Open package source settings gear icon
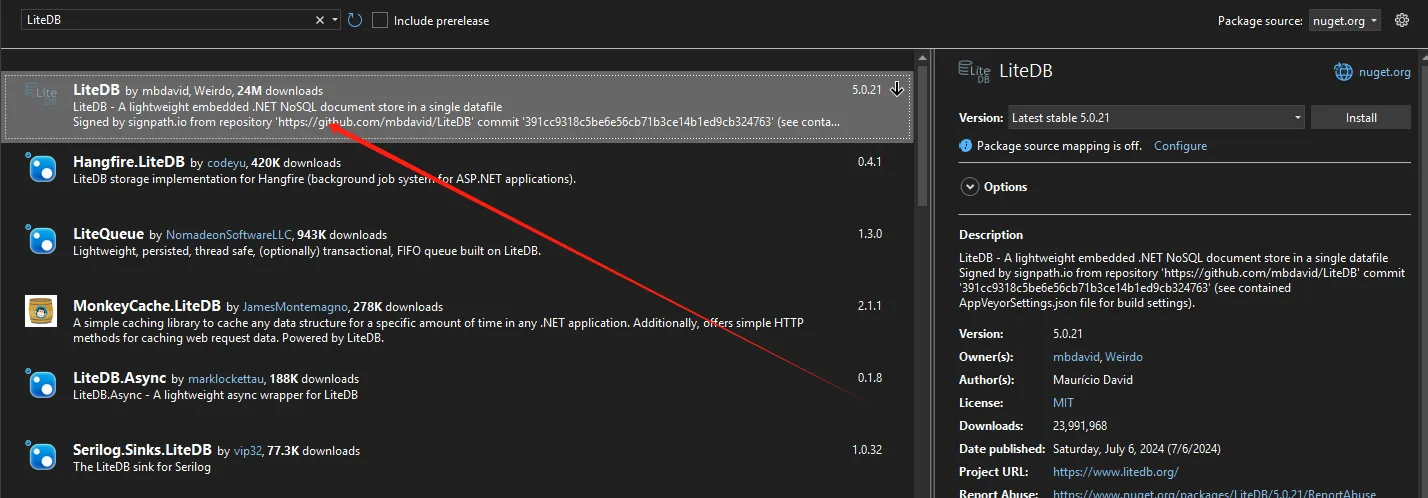 pyautogui.click(x=1401, y=20)
